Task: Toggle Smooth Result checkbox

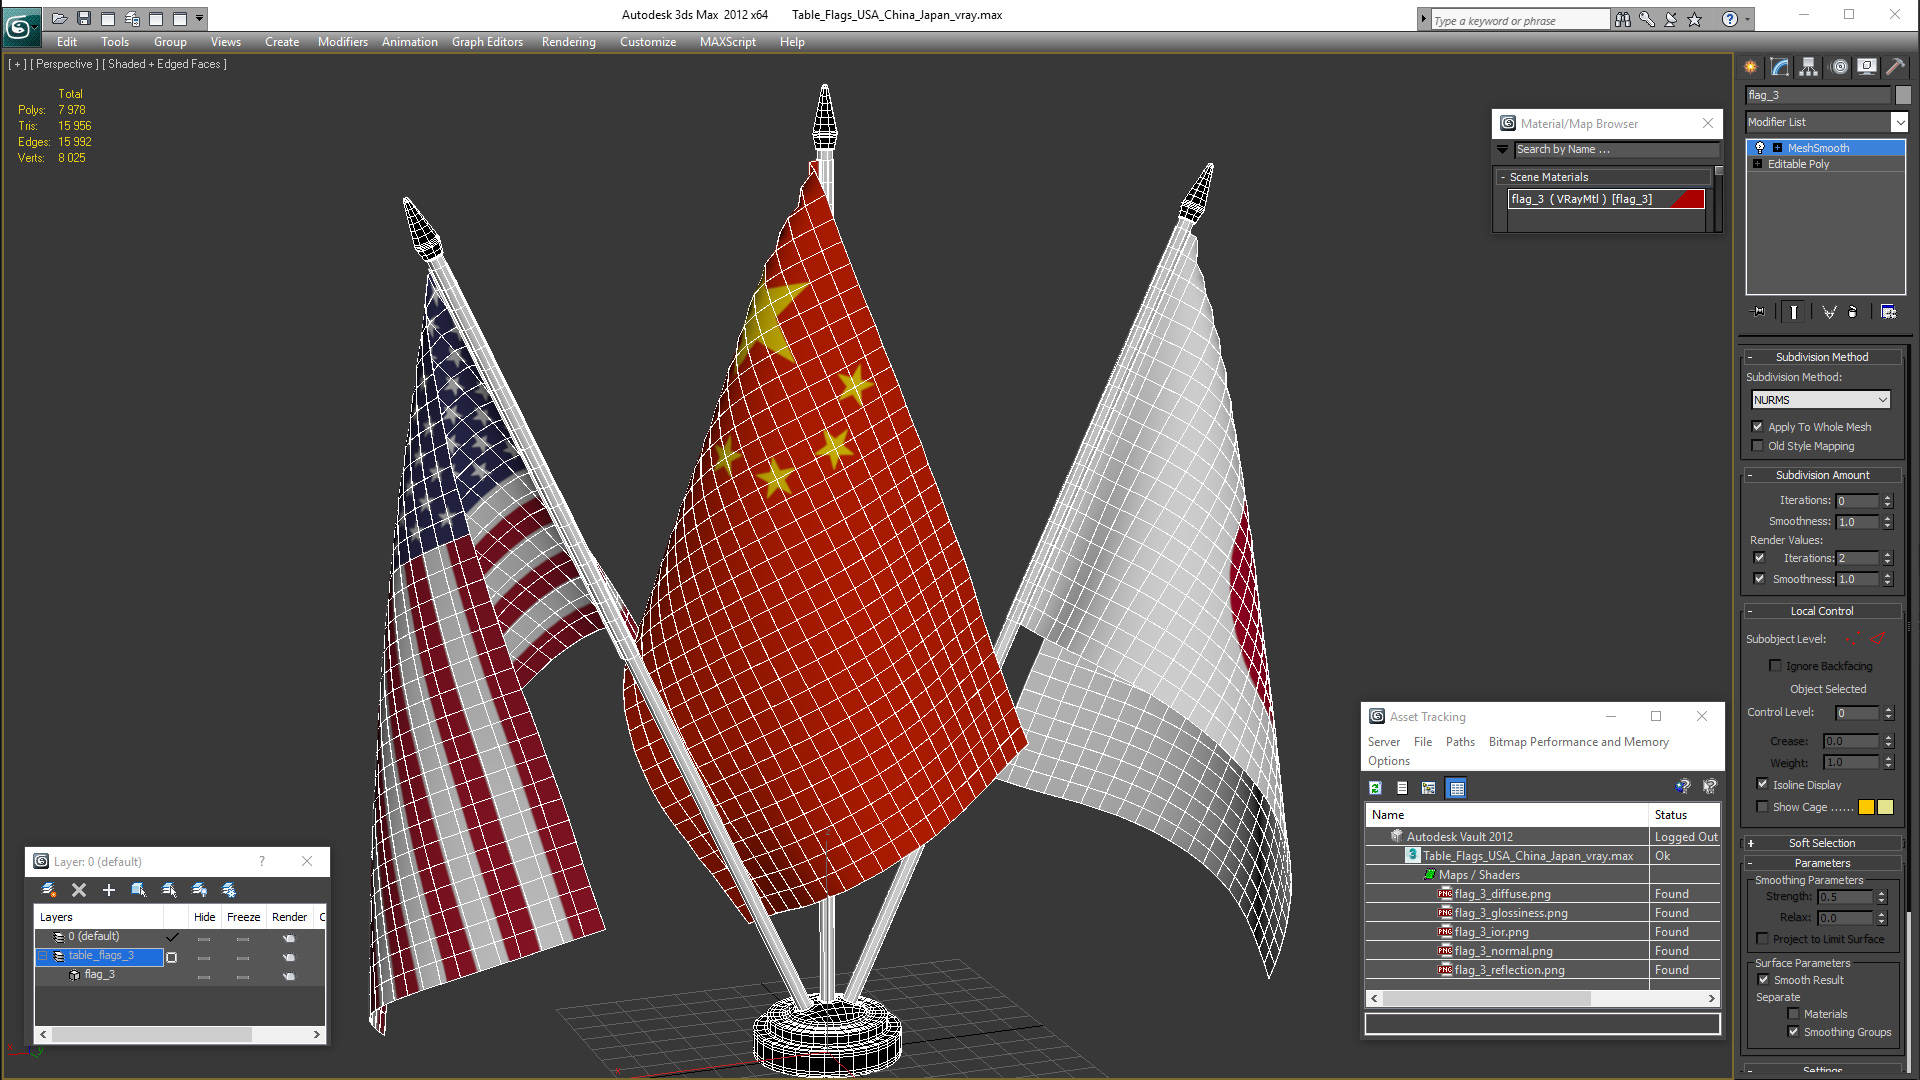Action: click(1763, 980)
